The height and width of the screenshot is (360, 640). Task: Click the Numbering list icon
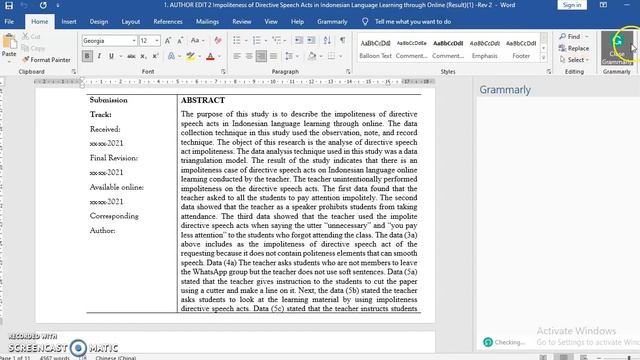[x=256, y=40]
